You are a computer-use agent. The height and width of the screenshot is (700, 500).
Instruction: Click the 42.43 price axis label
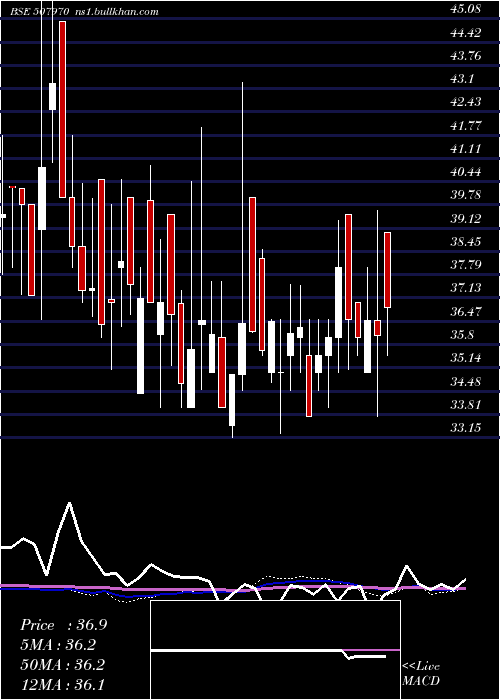[x=466, y=102]
